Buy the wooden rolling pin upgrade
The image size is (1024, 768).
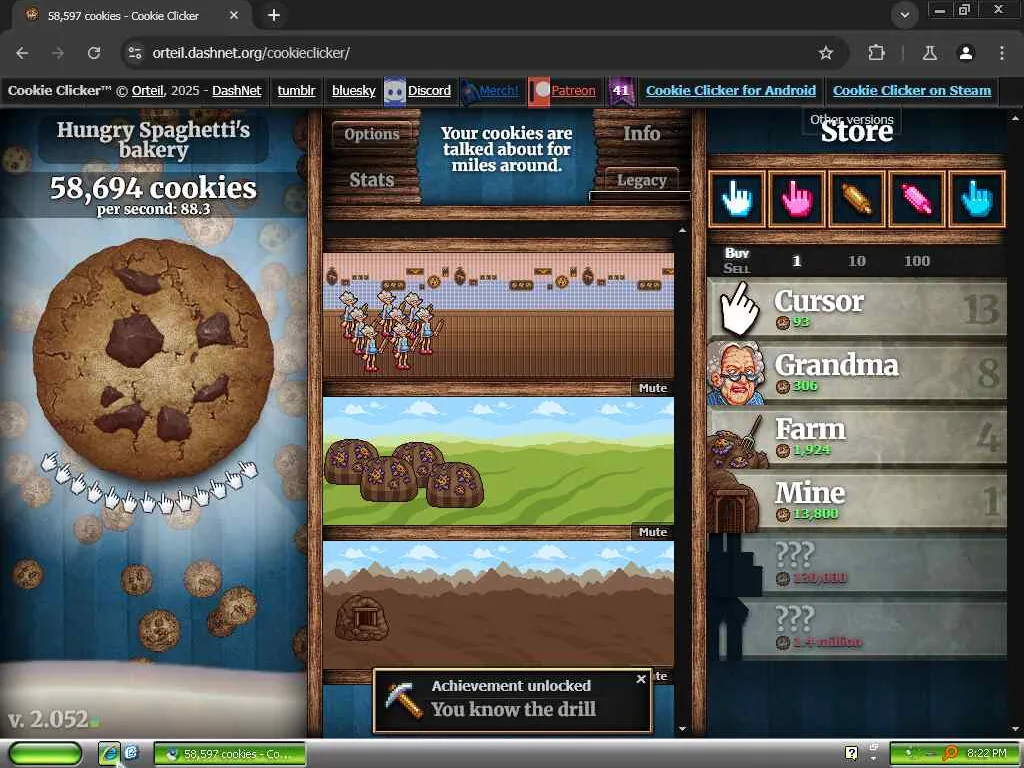(x=857, y=199)
